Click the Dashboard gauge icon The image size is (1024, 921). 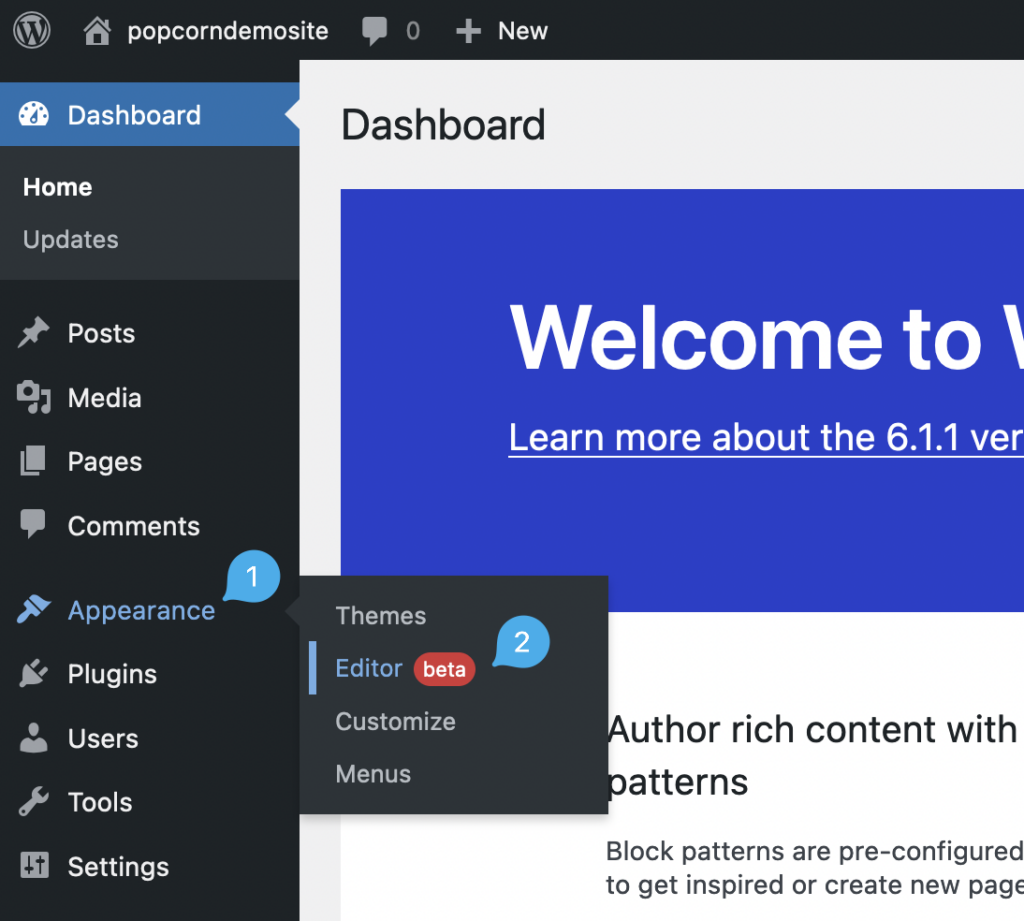(x=33, y=114)
